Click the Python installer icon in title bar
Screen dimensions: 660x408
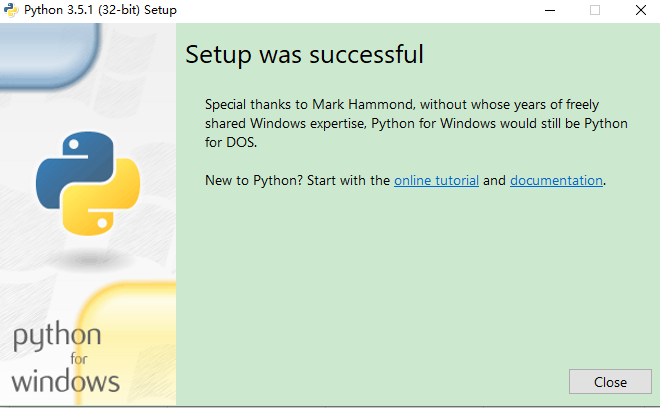(10, 10)
